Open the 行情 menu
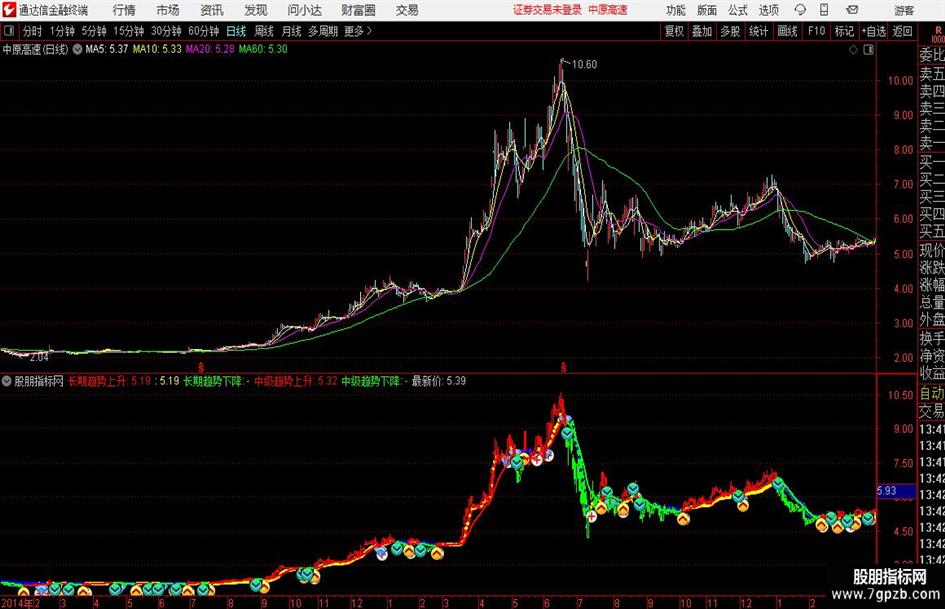Screen dimensions: 945x609 (x=124, y=10)
